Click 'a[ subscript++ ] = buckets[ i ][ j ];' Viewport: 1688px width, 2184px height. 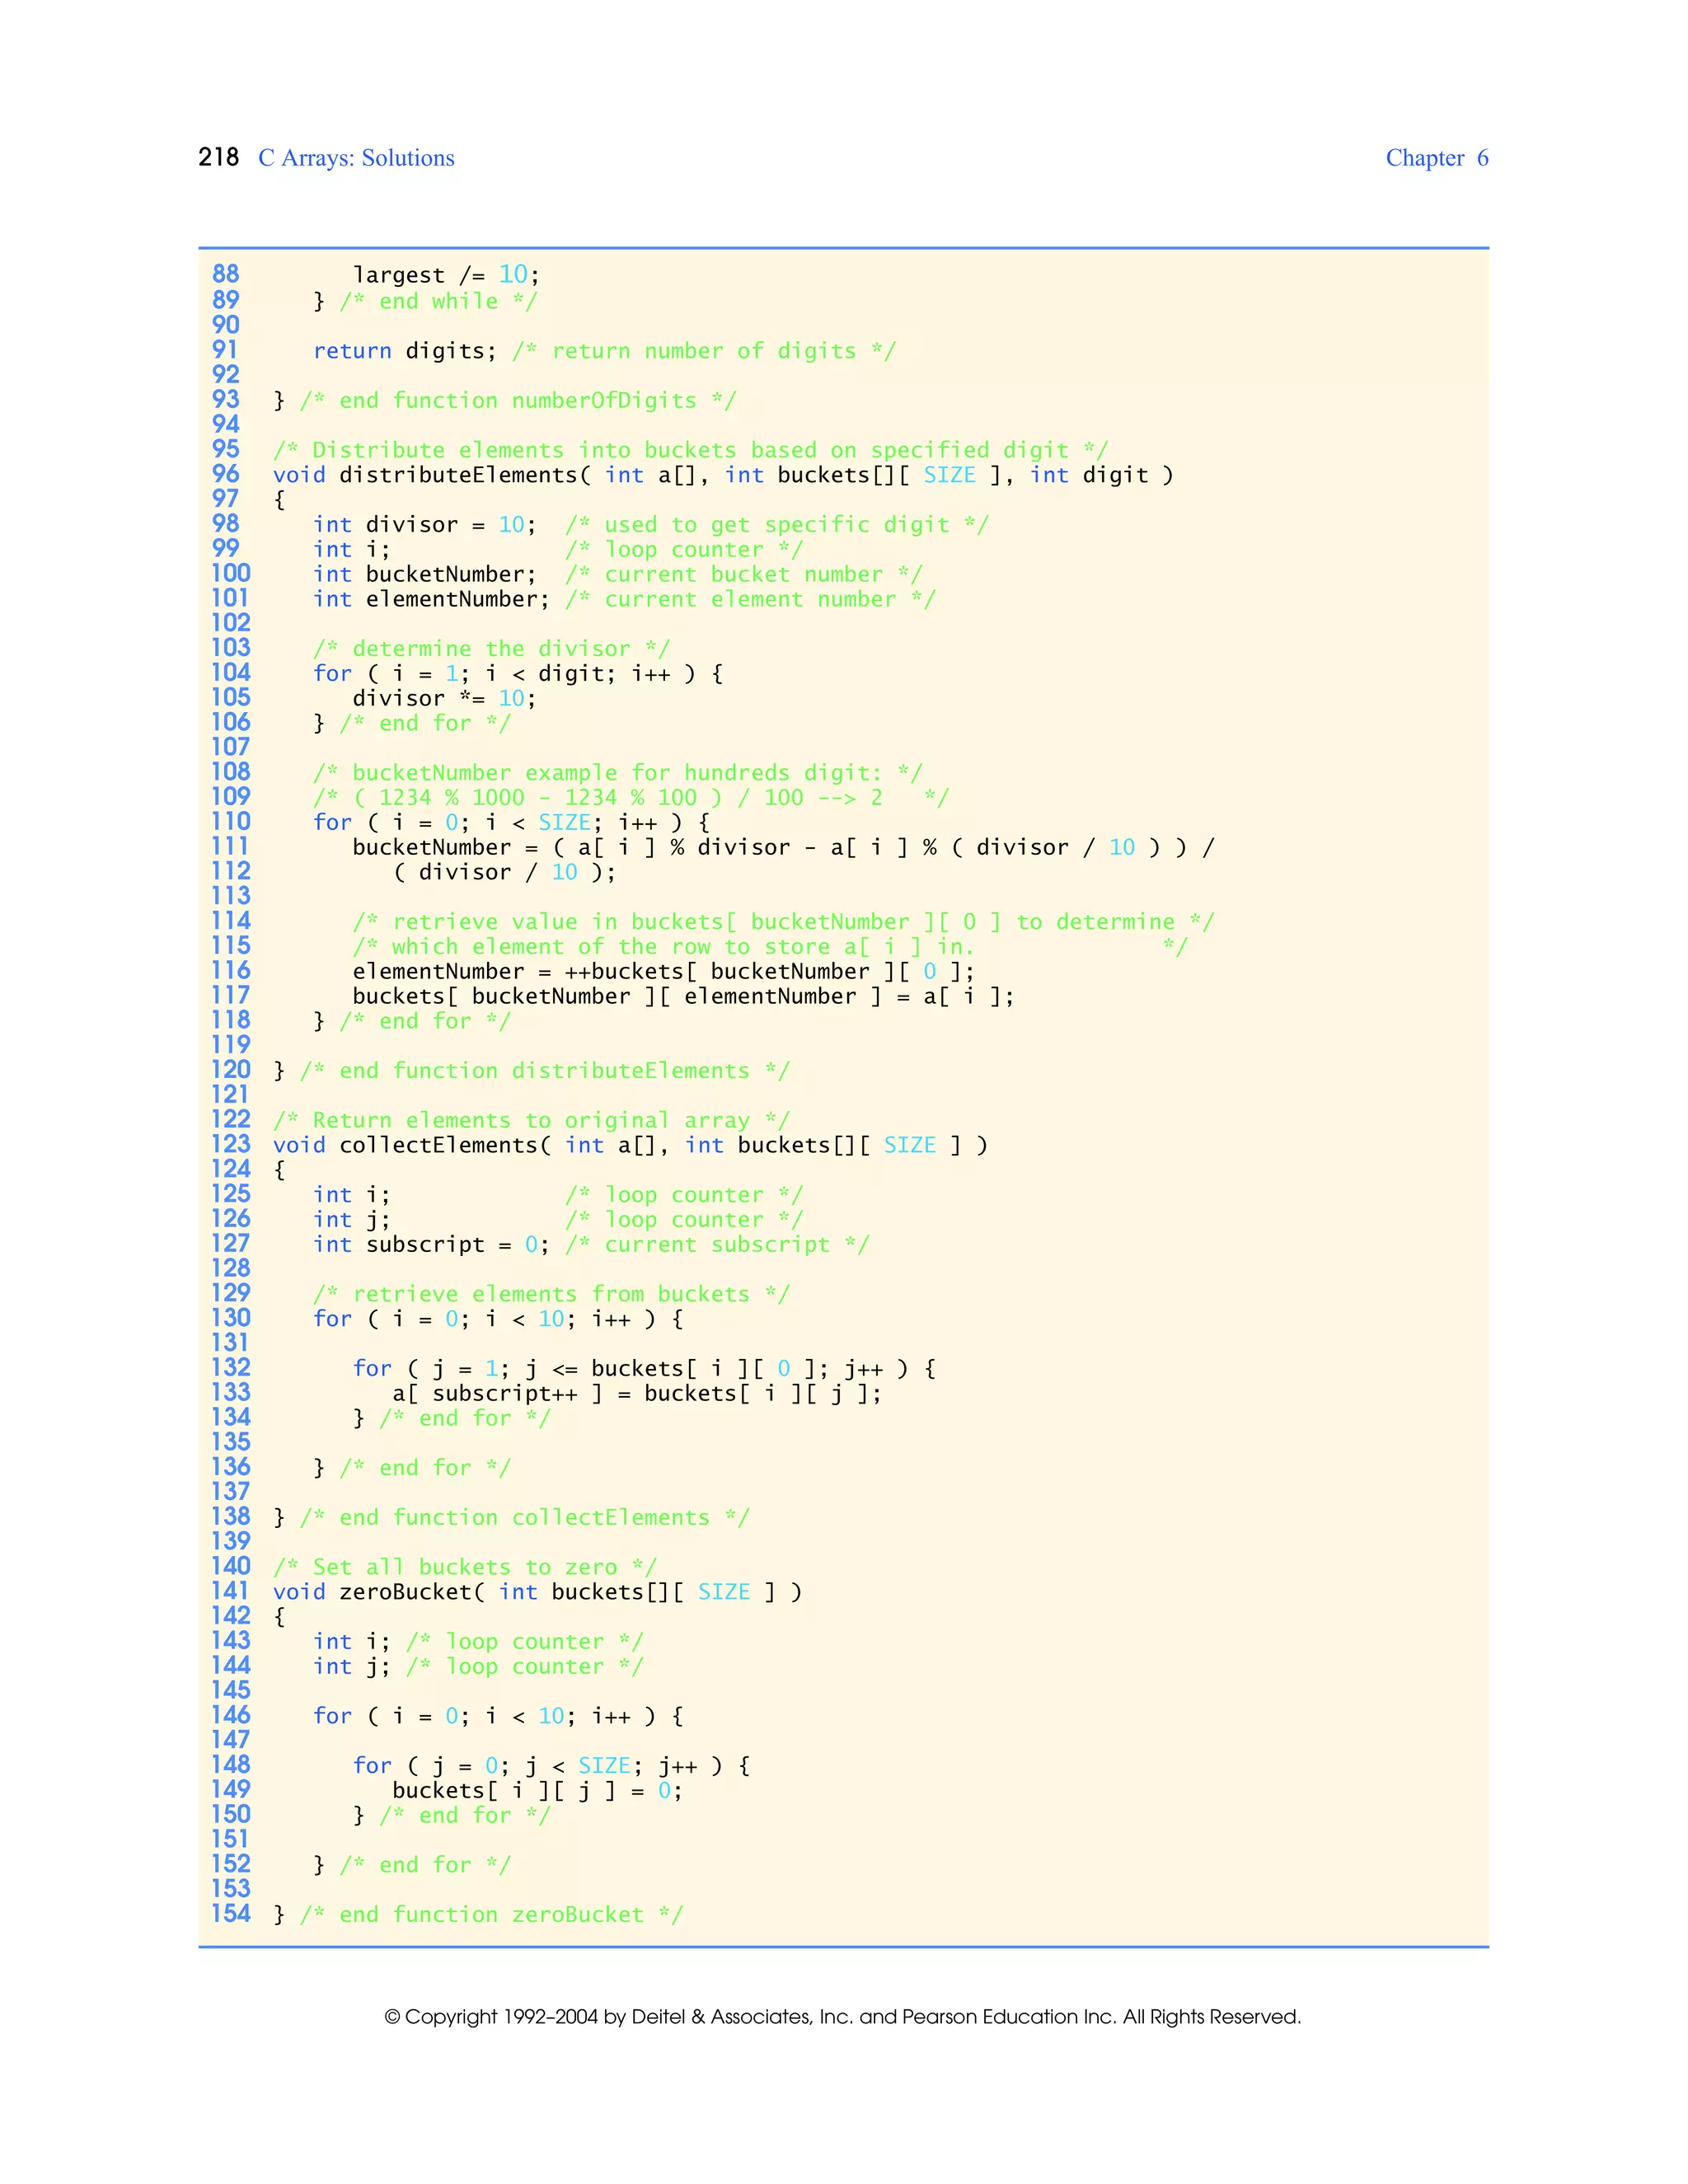637,1394
